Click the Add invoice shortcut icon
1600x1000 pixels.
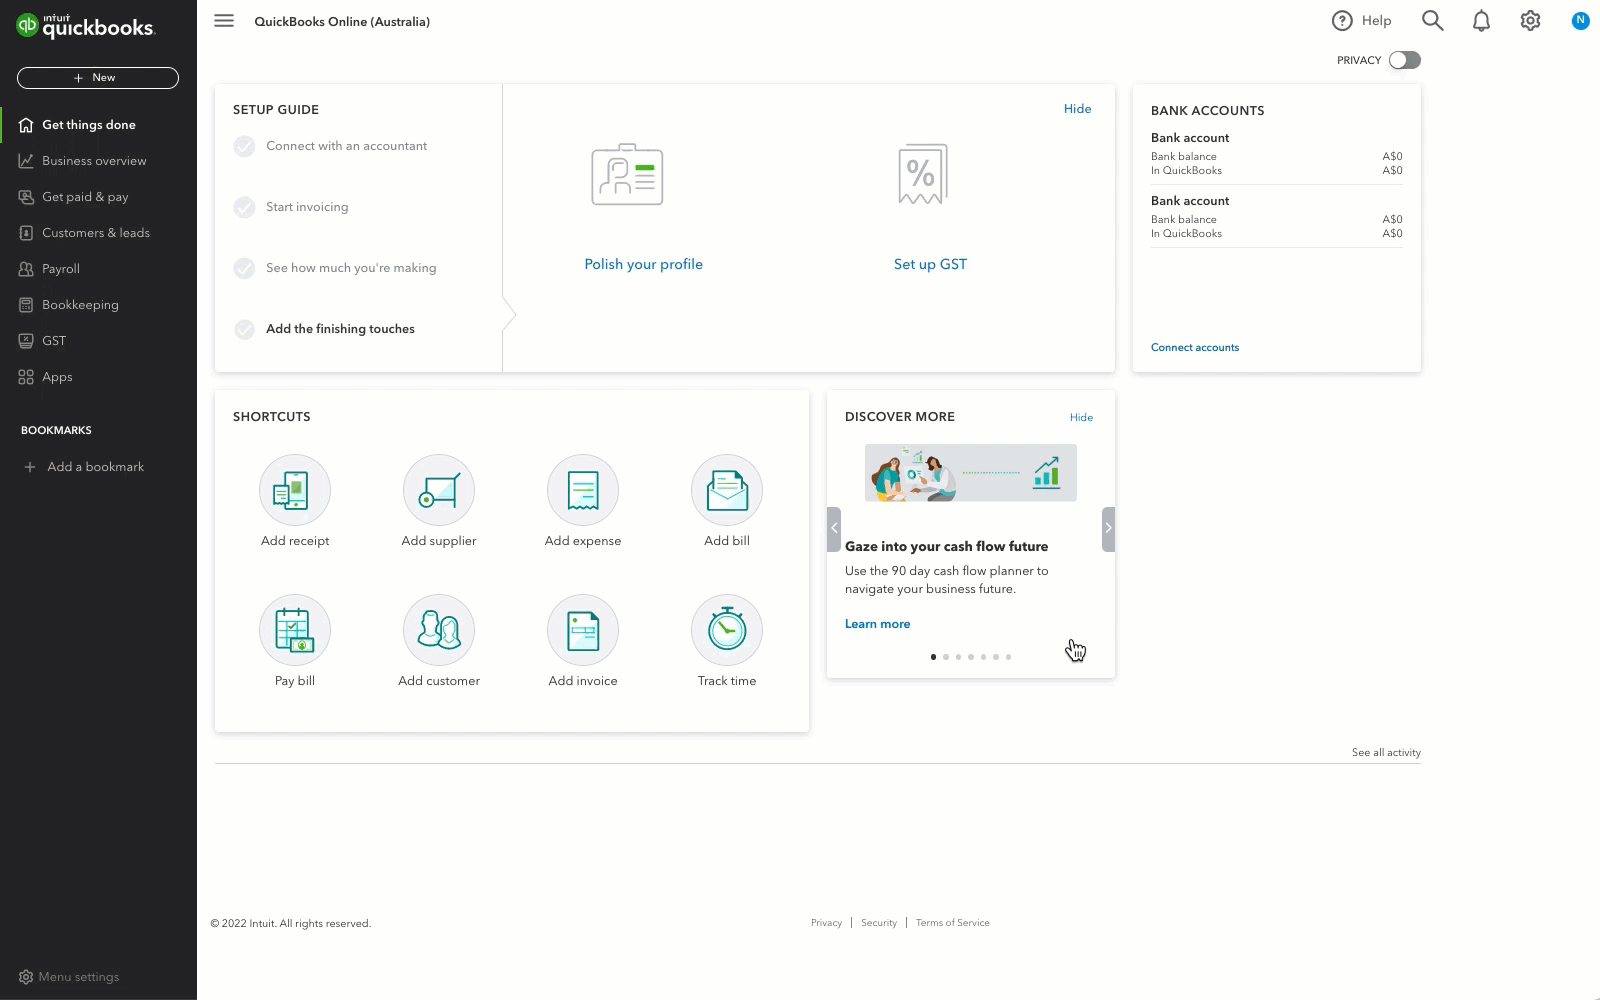(x=583, y=630)
